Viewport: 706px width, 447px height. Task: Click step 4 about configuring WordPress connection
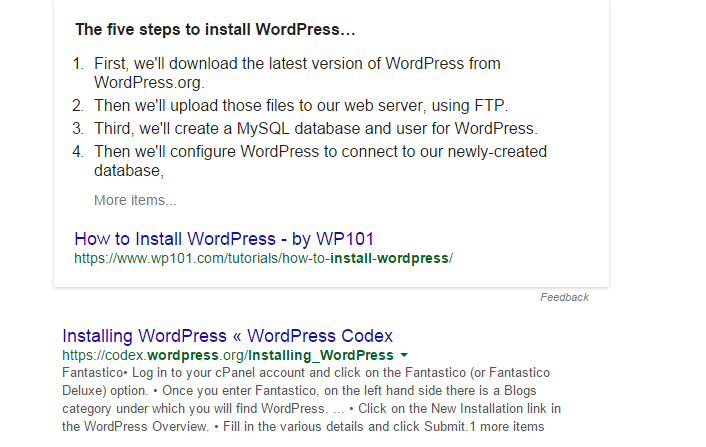click(x=320, y=161)
